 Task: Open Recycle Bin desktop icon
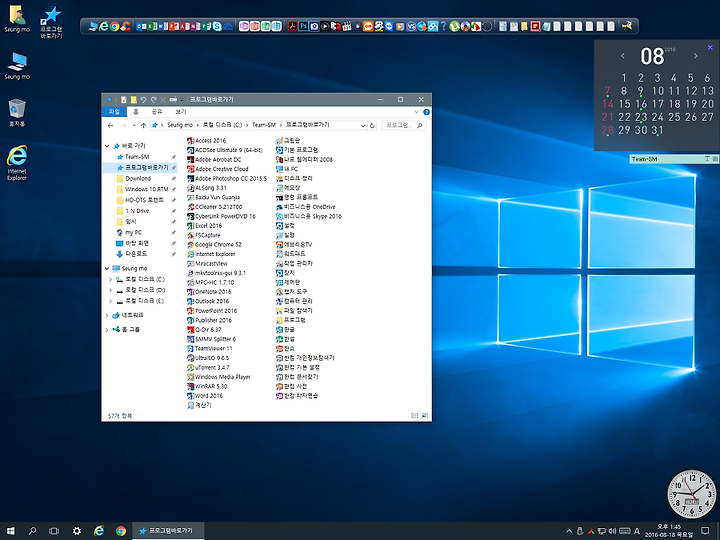point(17,112)
